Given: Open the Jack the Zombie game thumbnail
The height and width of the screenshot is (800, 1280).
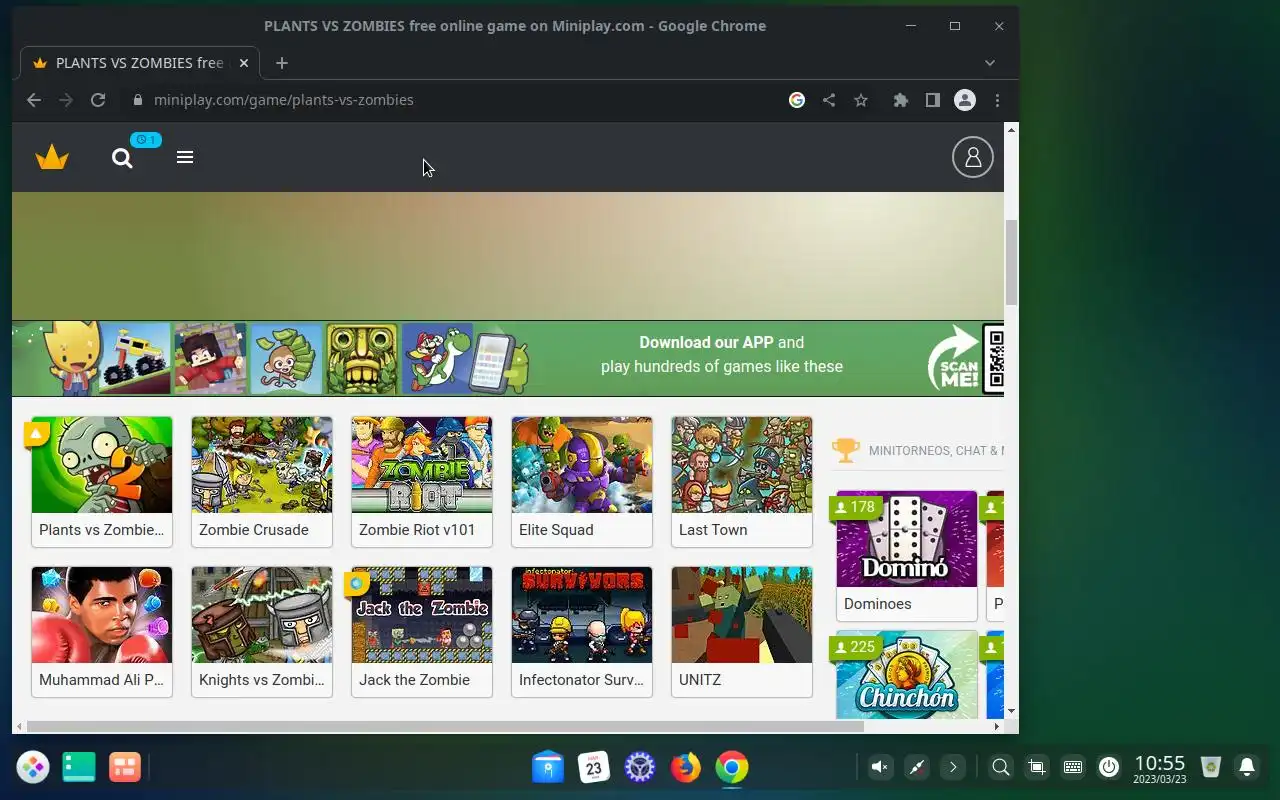Looking at the screenshot, I should click(422, 615).
